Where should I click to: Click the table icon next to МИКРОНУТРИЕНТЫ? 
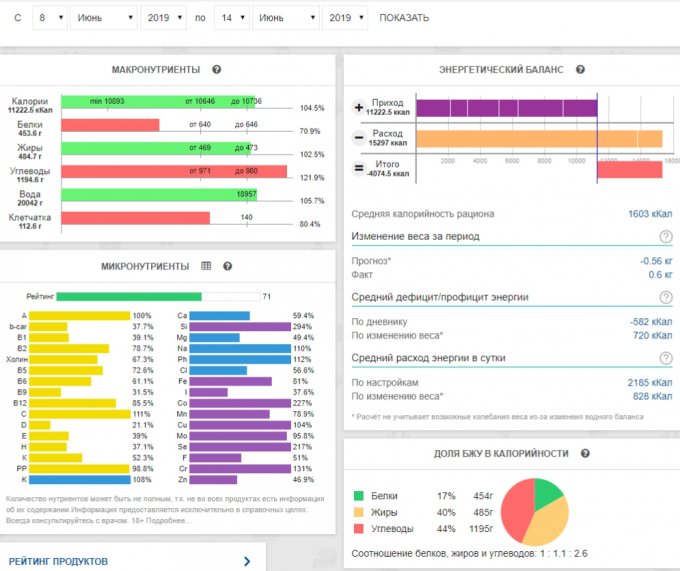(x=207, y=266)
